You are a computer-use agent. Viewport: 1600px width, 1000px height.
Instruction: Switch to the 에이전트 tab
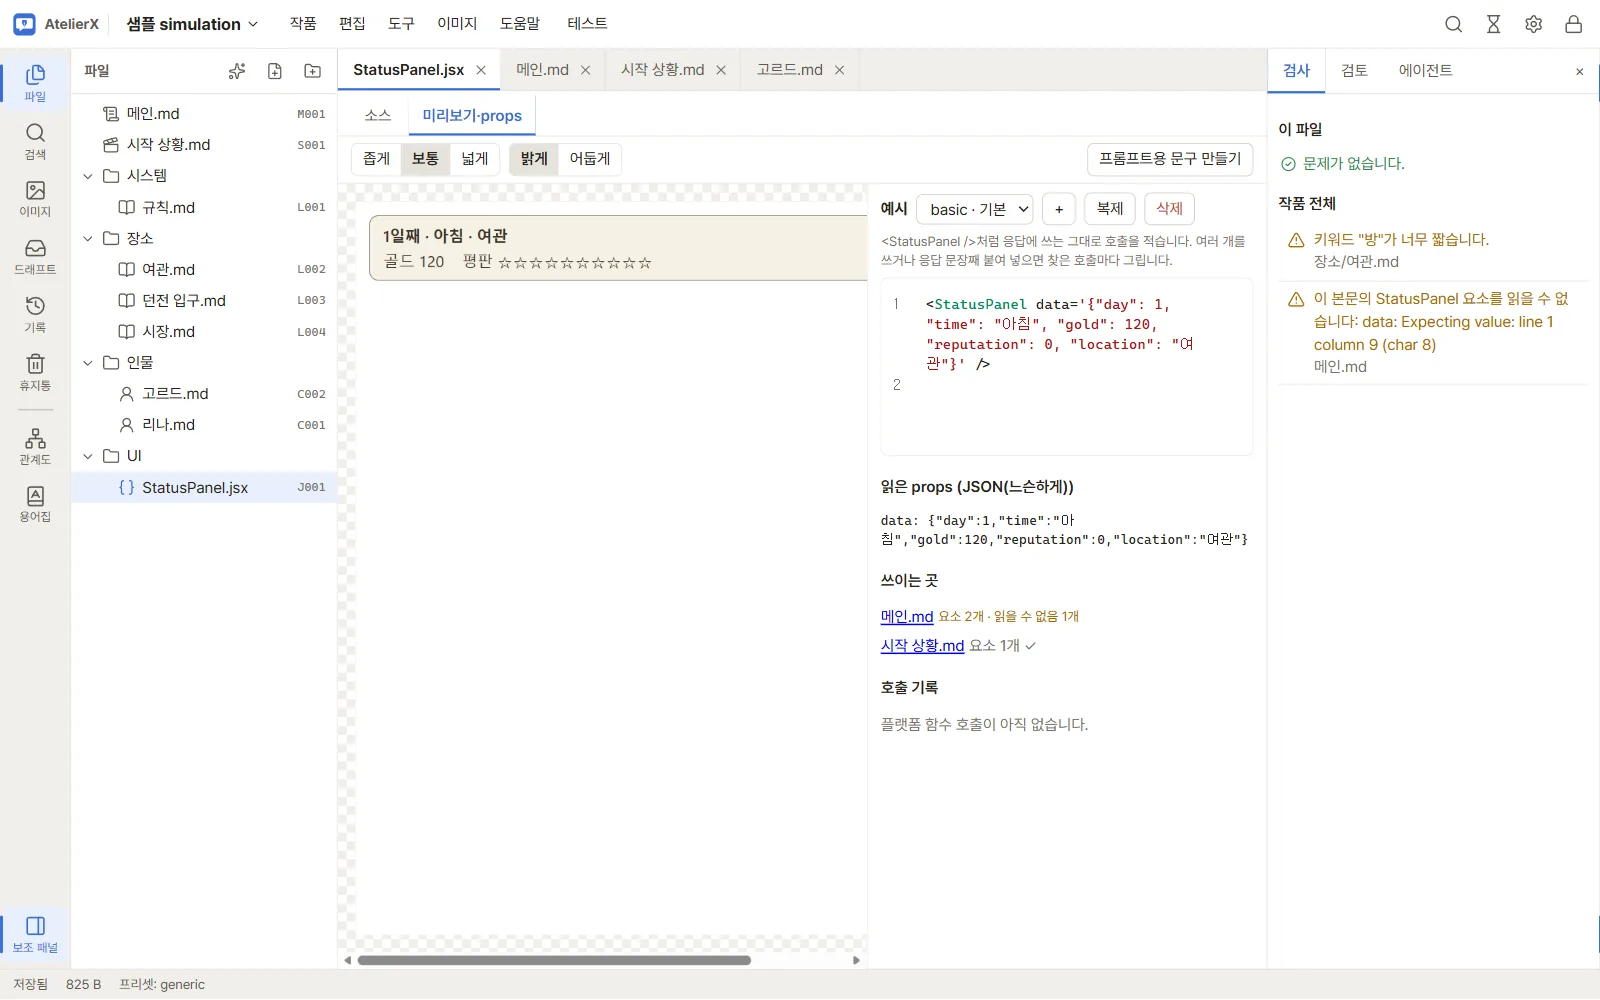1425,70
